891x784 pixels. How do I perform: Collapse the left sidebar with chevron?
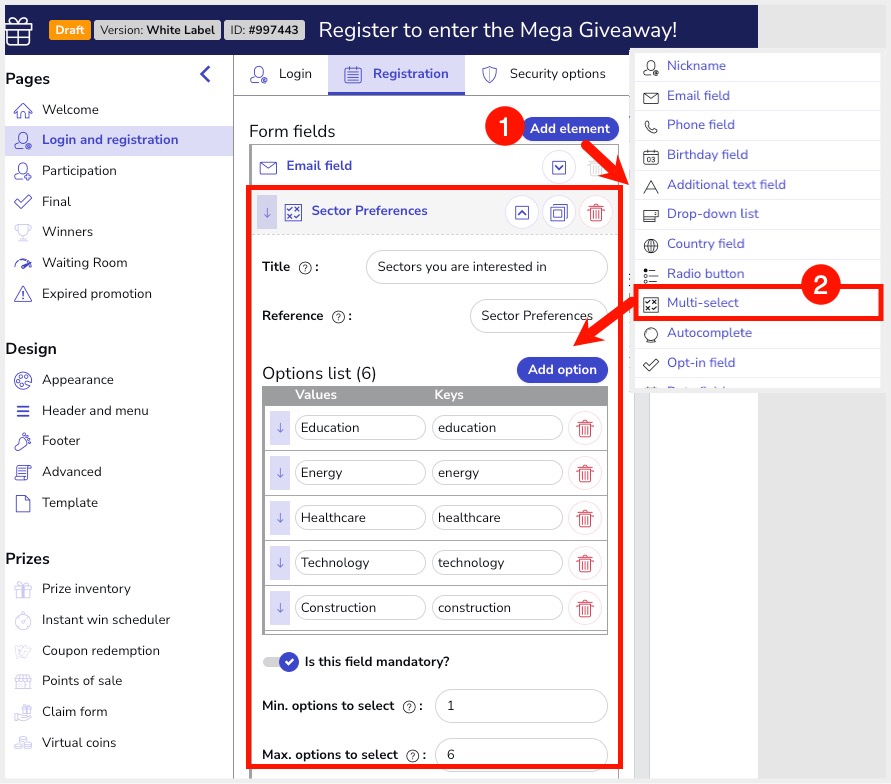205,74
